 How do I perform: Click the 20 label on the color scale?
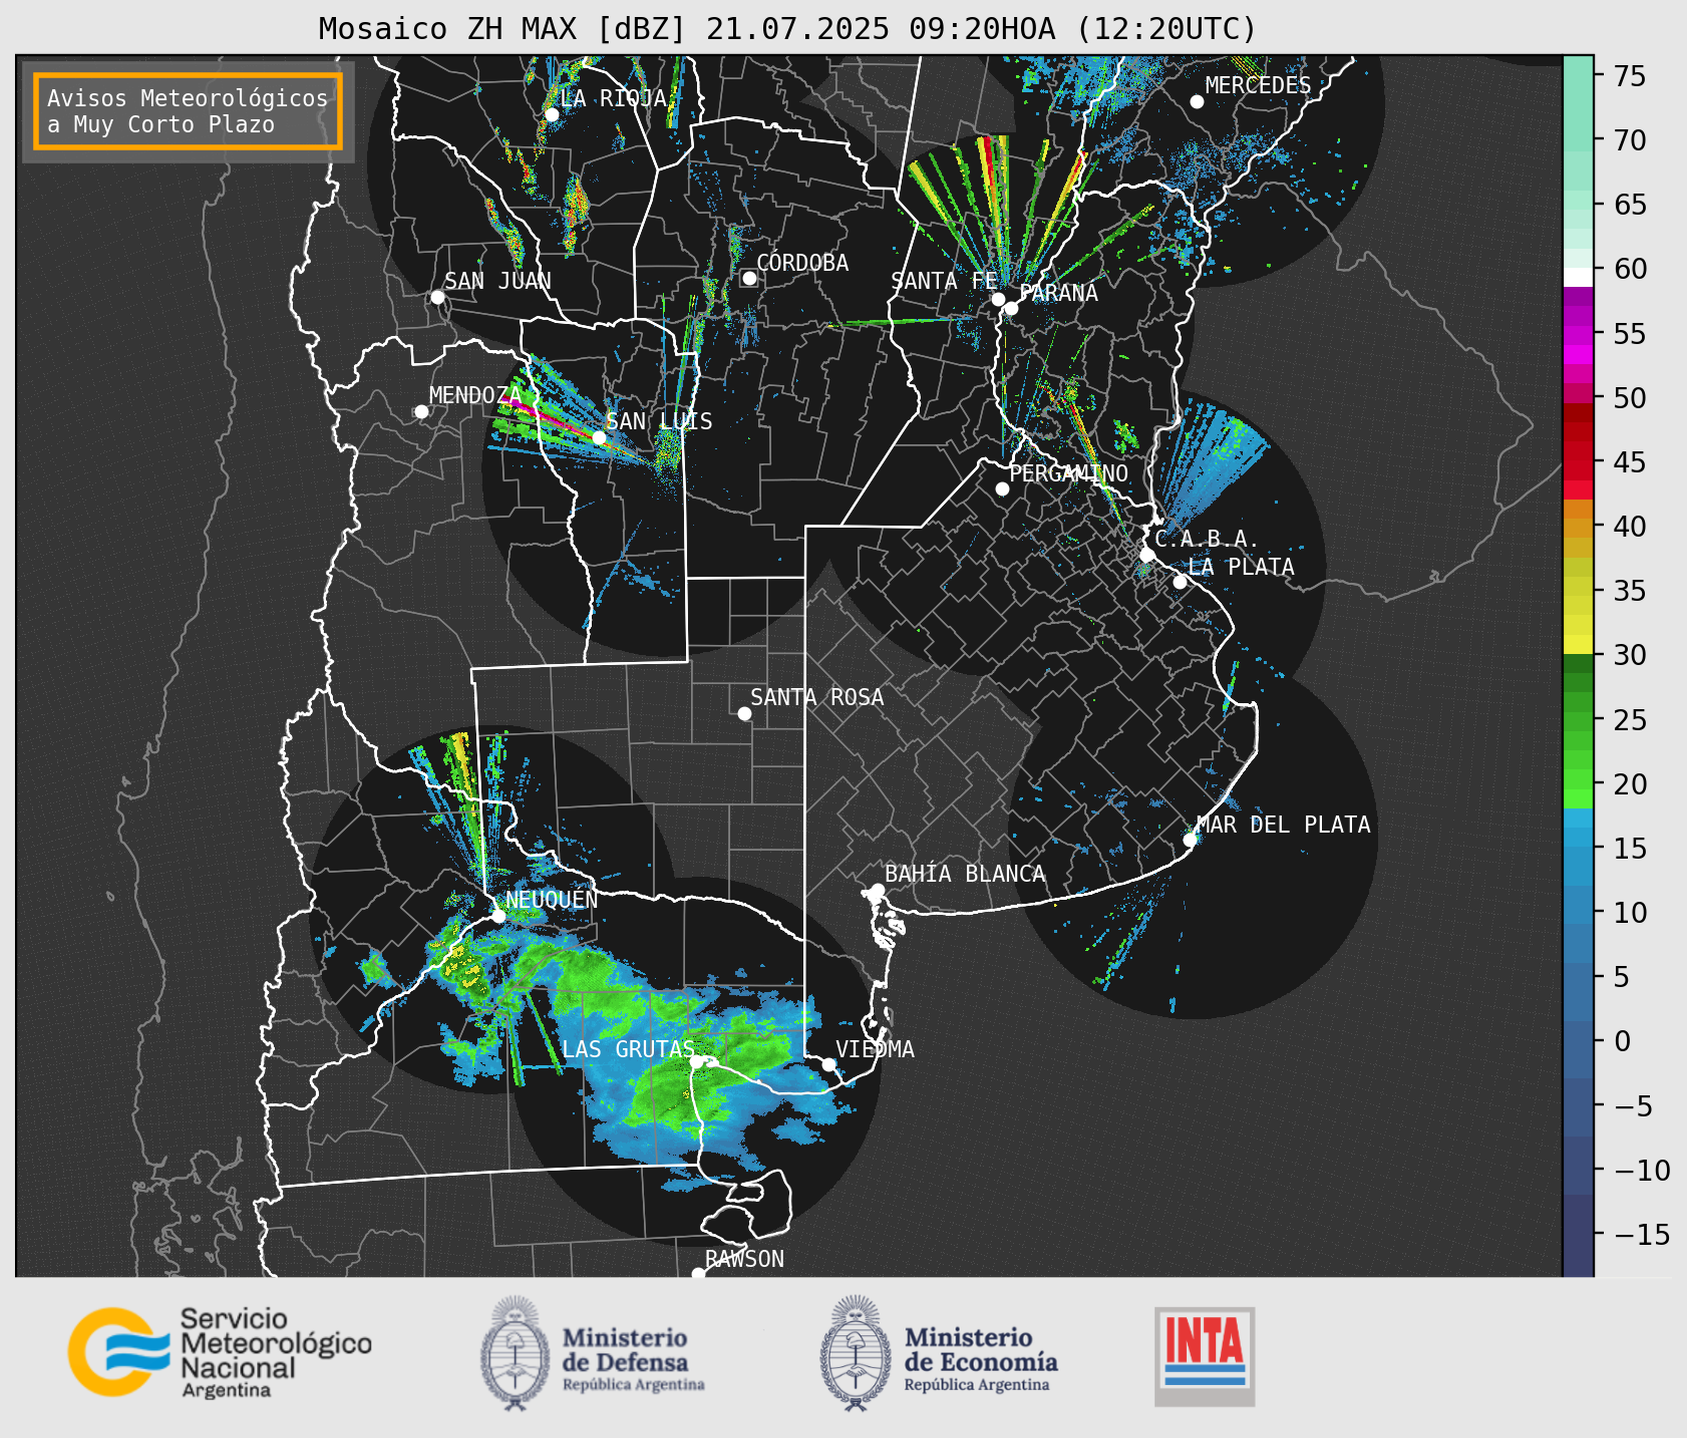click(x=1629, y=784)
